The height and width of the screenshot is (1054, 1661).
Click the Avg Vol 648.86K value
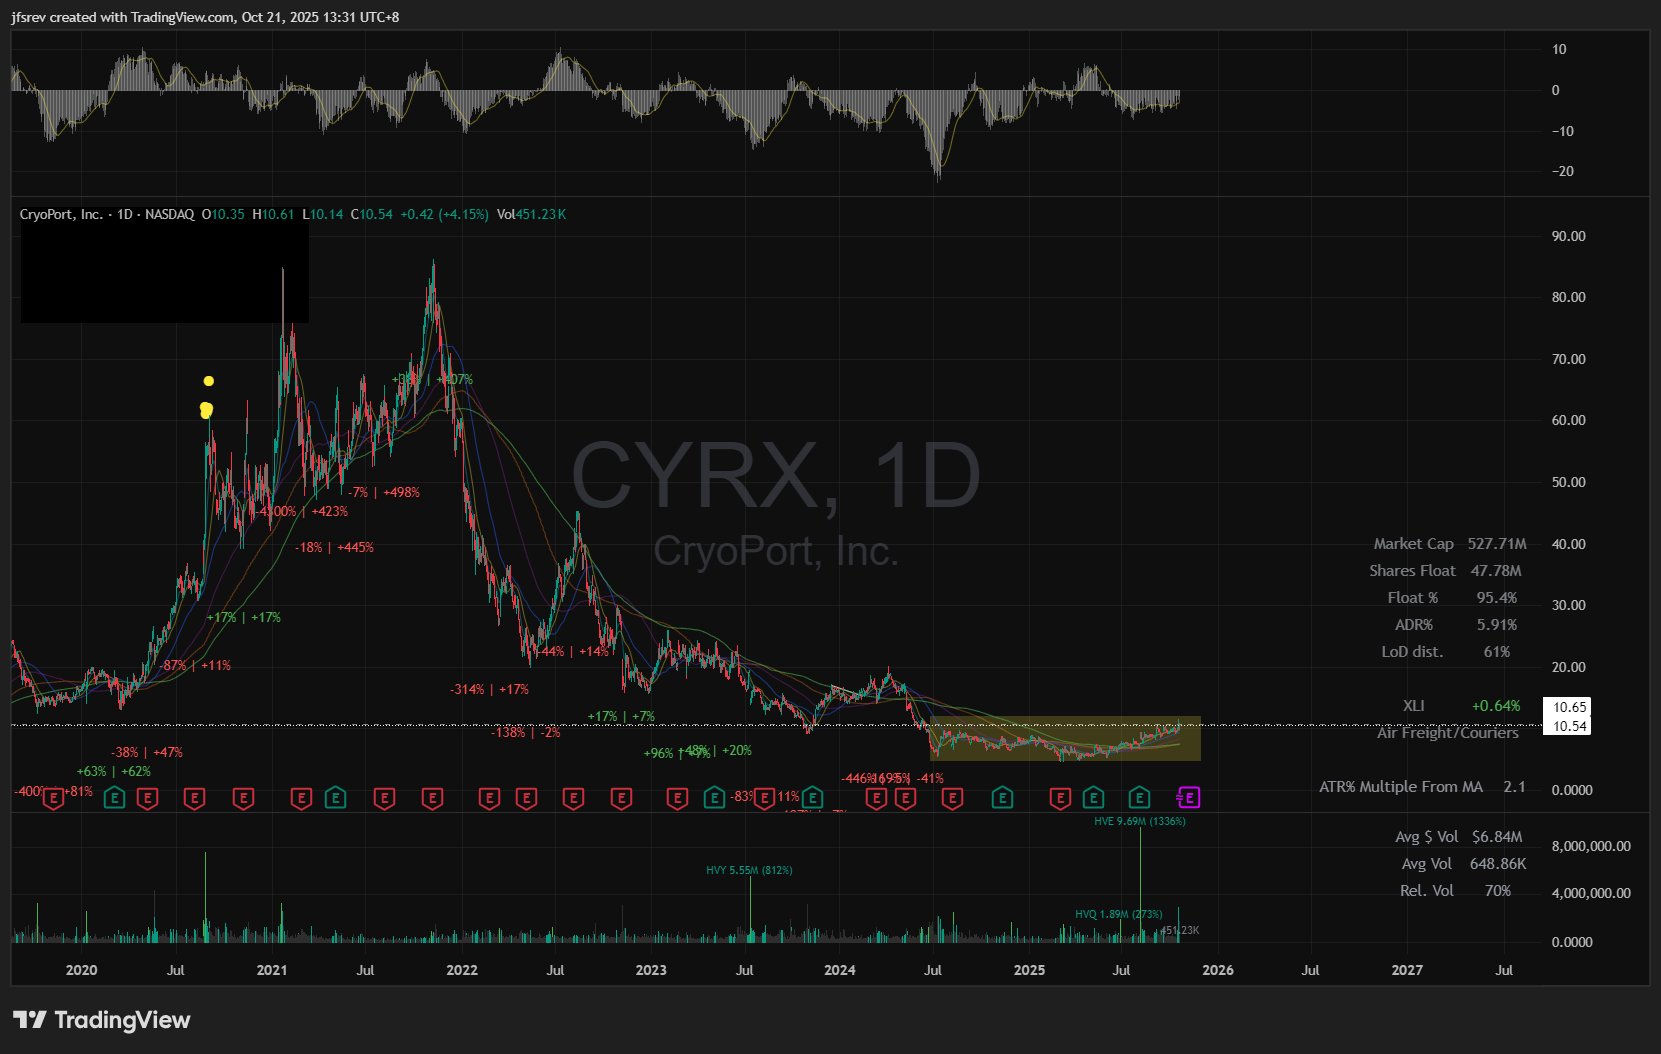point(1498,863)
